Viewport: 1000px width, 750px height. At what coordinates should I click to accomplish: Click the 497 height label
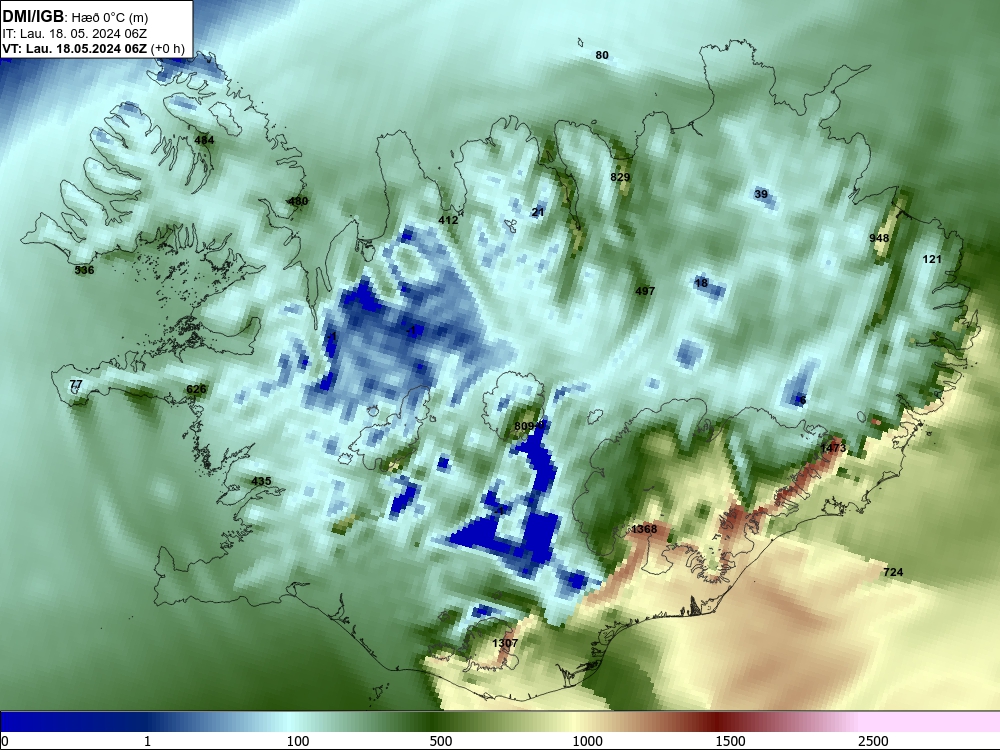pos(645,291)
